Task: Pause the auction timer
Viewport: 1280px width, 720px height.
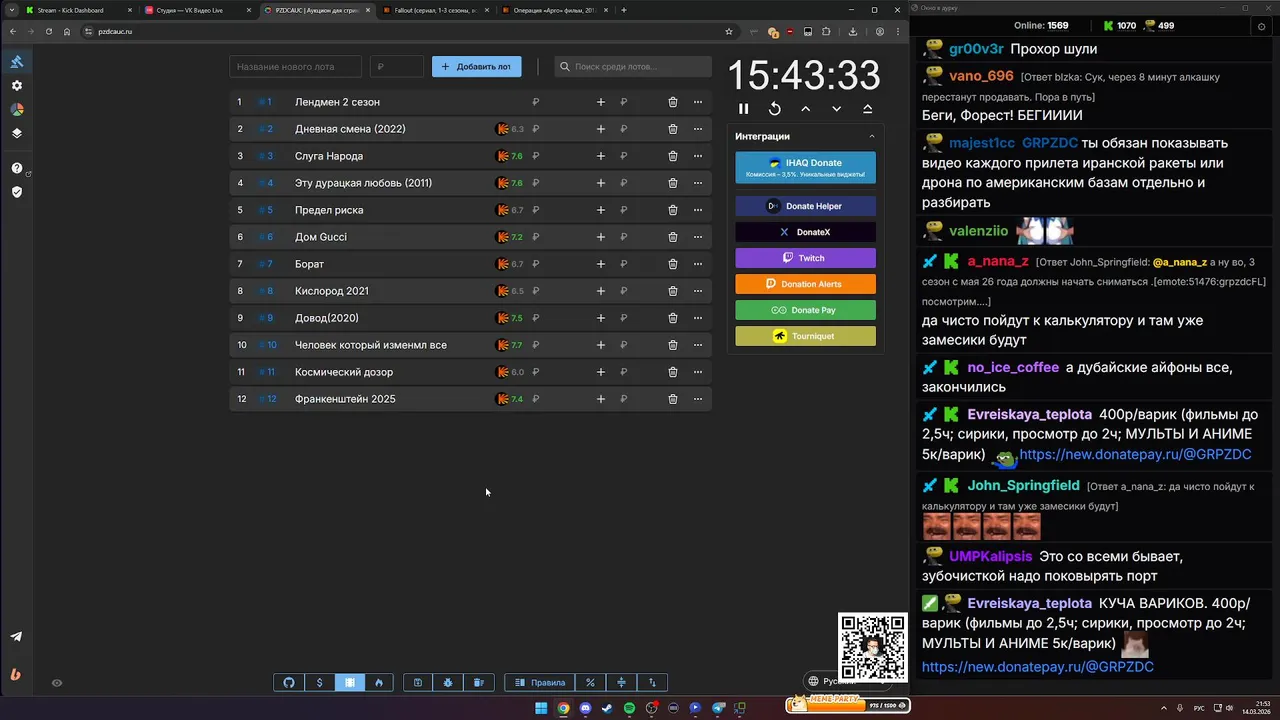Action: point(743,109)
